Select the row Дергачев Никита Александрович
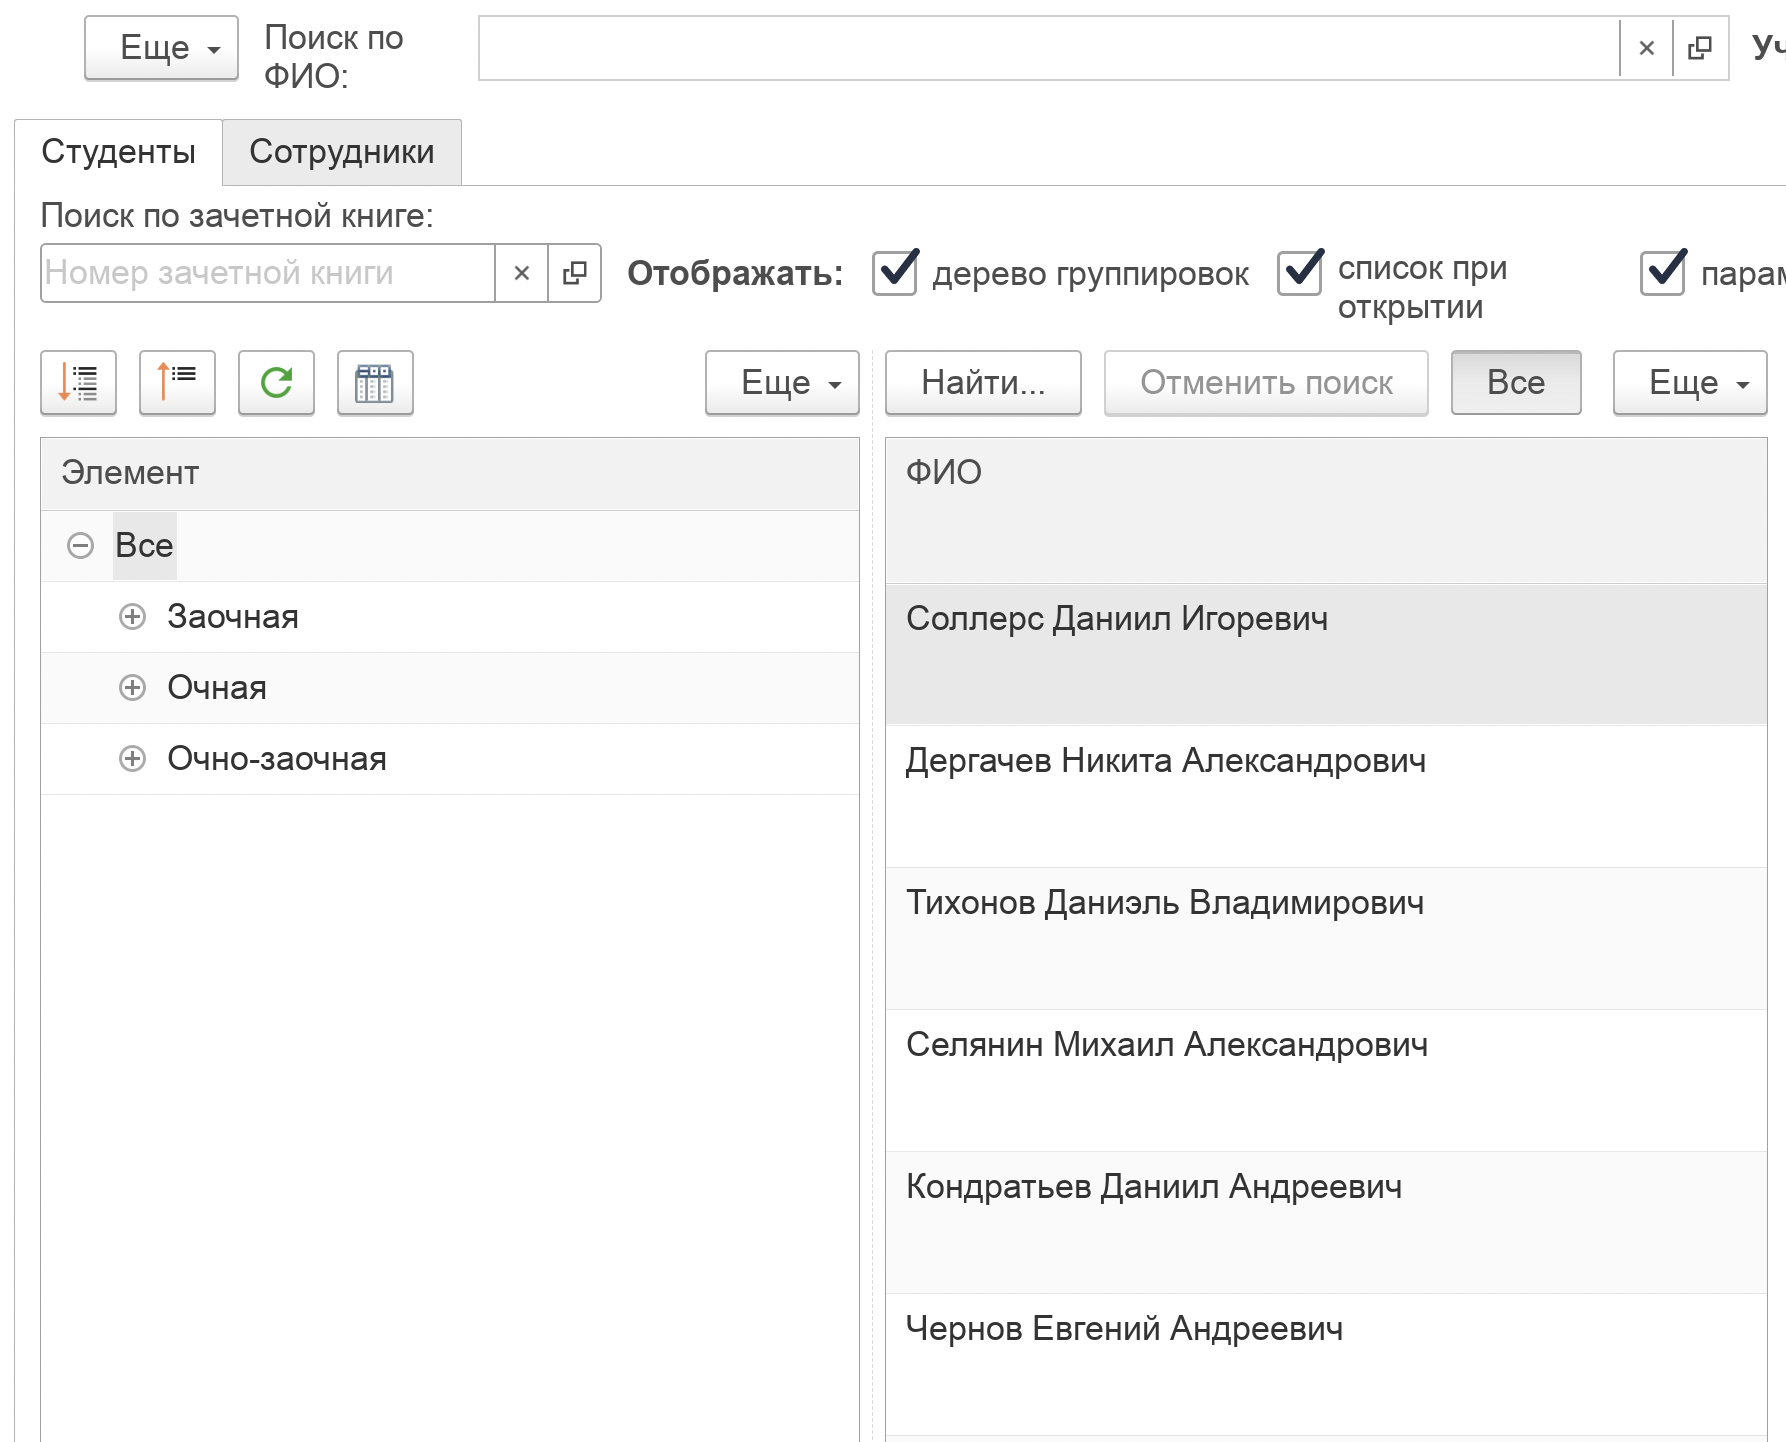1786x1442 pixels. [1165, 762]
